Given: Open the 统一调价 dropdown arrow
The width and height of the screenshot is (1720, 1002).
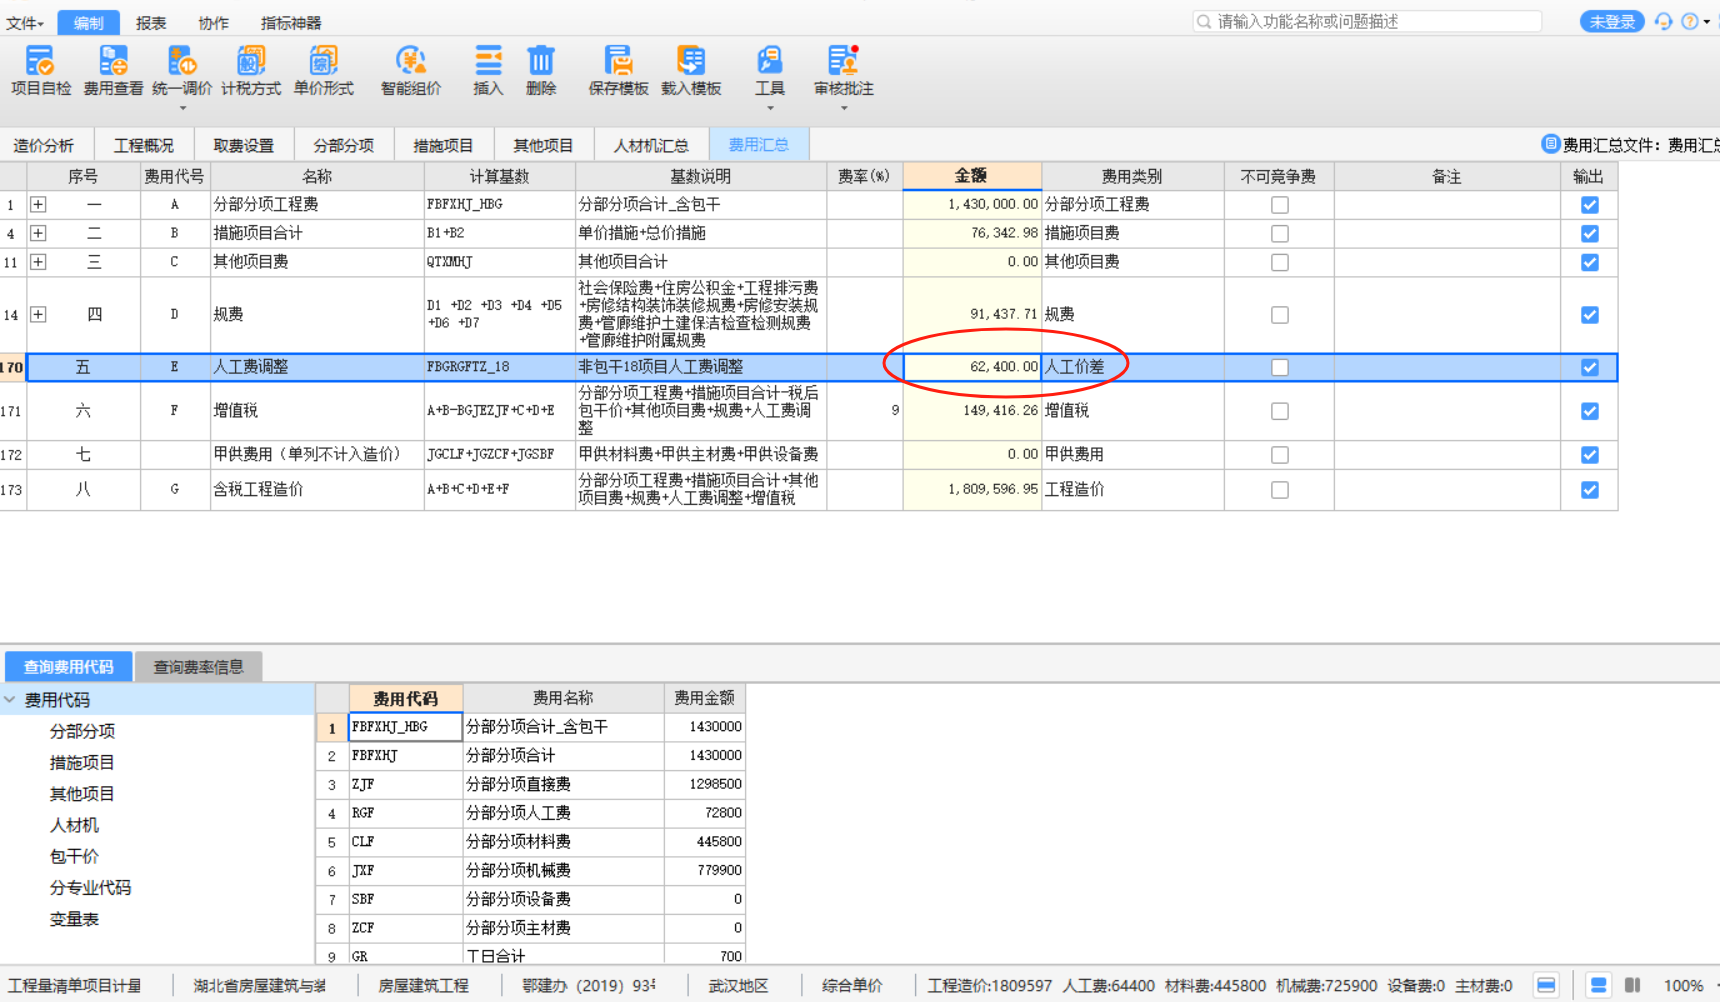Looking at the screenshot, I should [182, 107].
